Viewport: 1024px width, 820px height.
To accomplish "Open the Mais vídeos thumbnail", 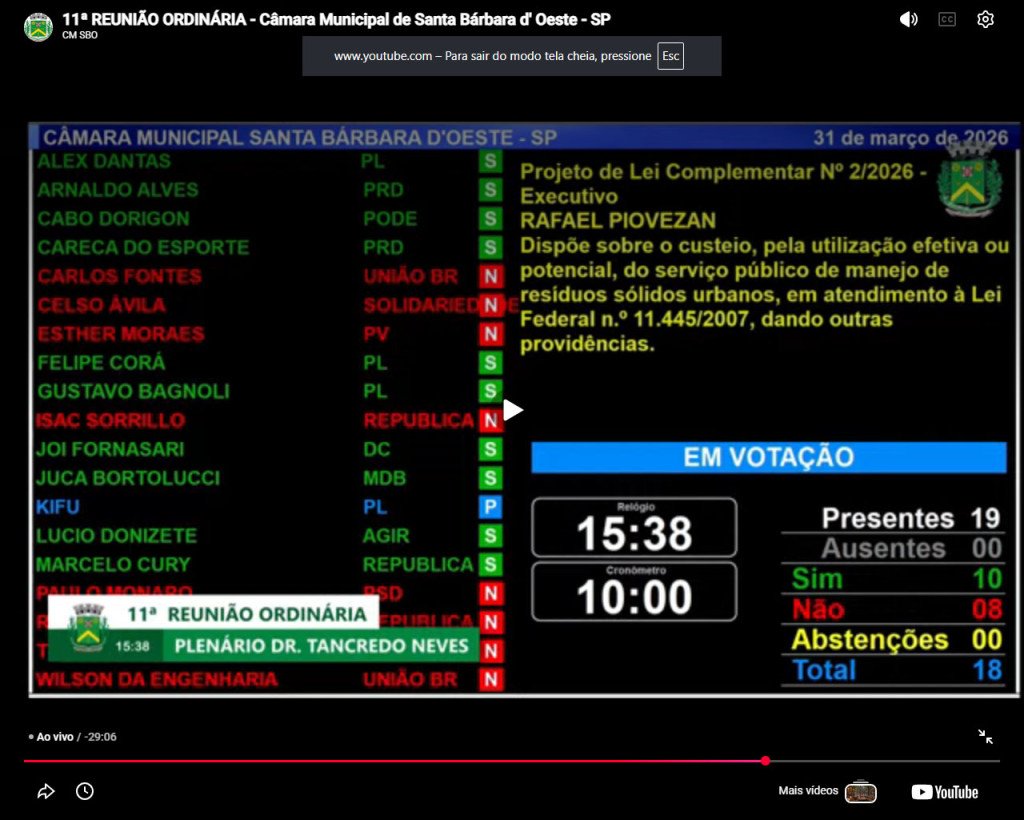I will click(x=860, y=792).
